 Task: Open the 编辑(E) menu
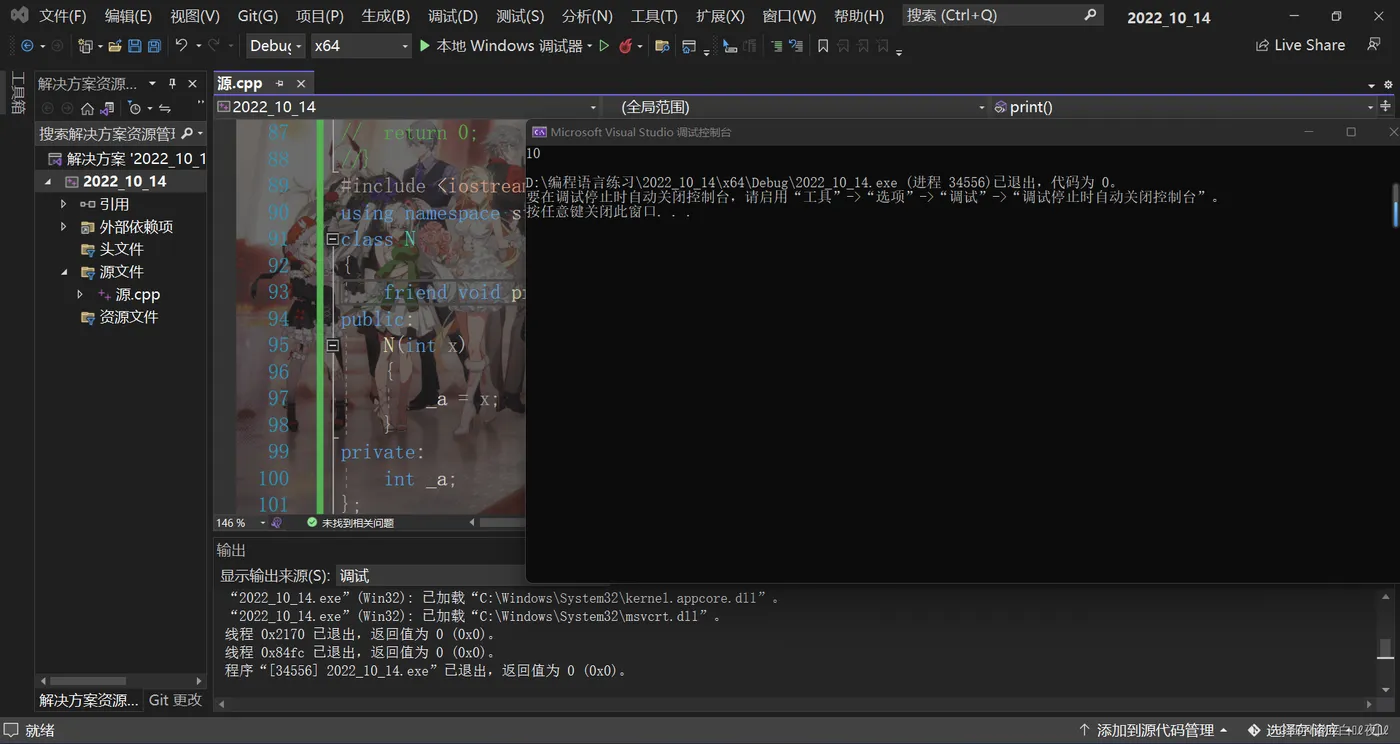pyautogui.click(x=128, y=16)
